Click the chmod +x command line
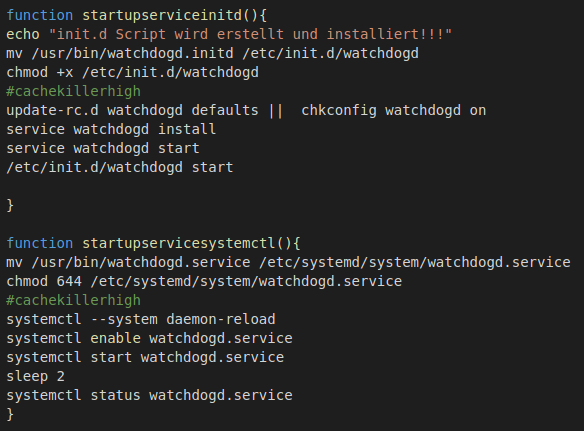584x431 pixels. 133,72
